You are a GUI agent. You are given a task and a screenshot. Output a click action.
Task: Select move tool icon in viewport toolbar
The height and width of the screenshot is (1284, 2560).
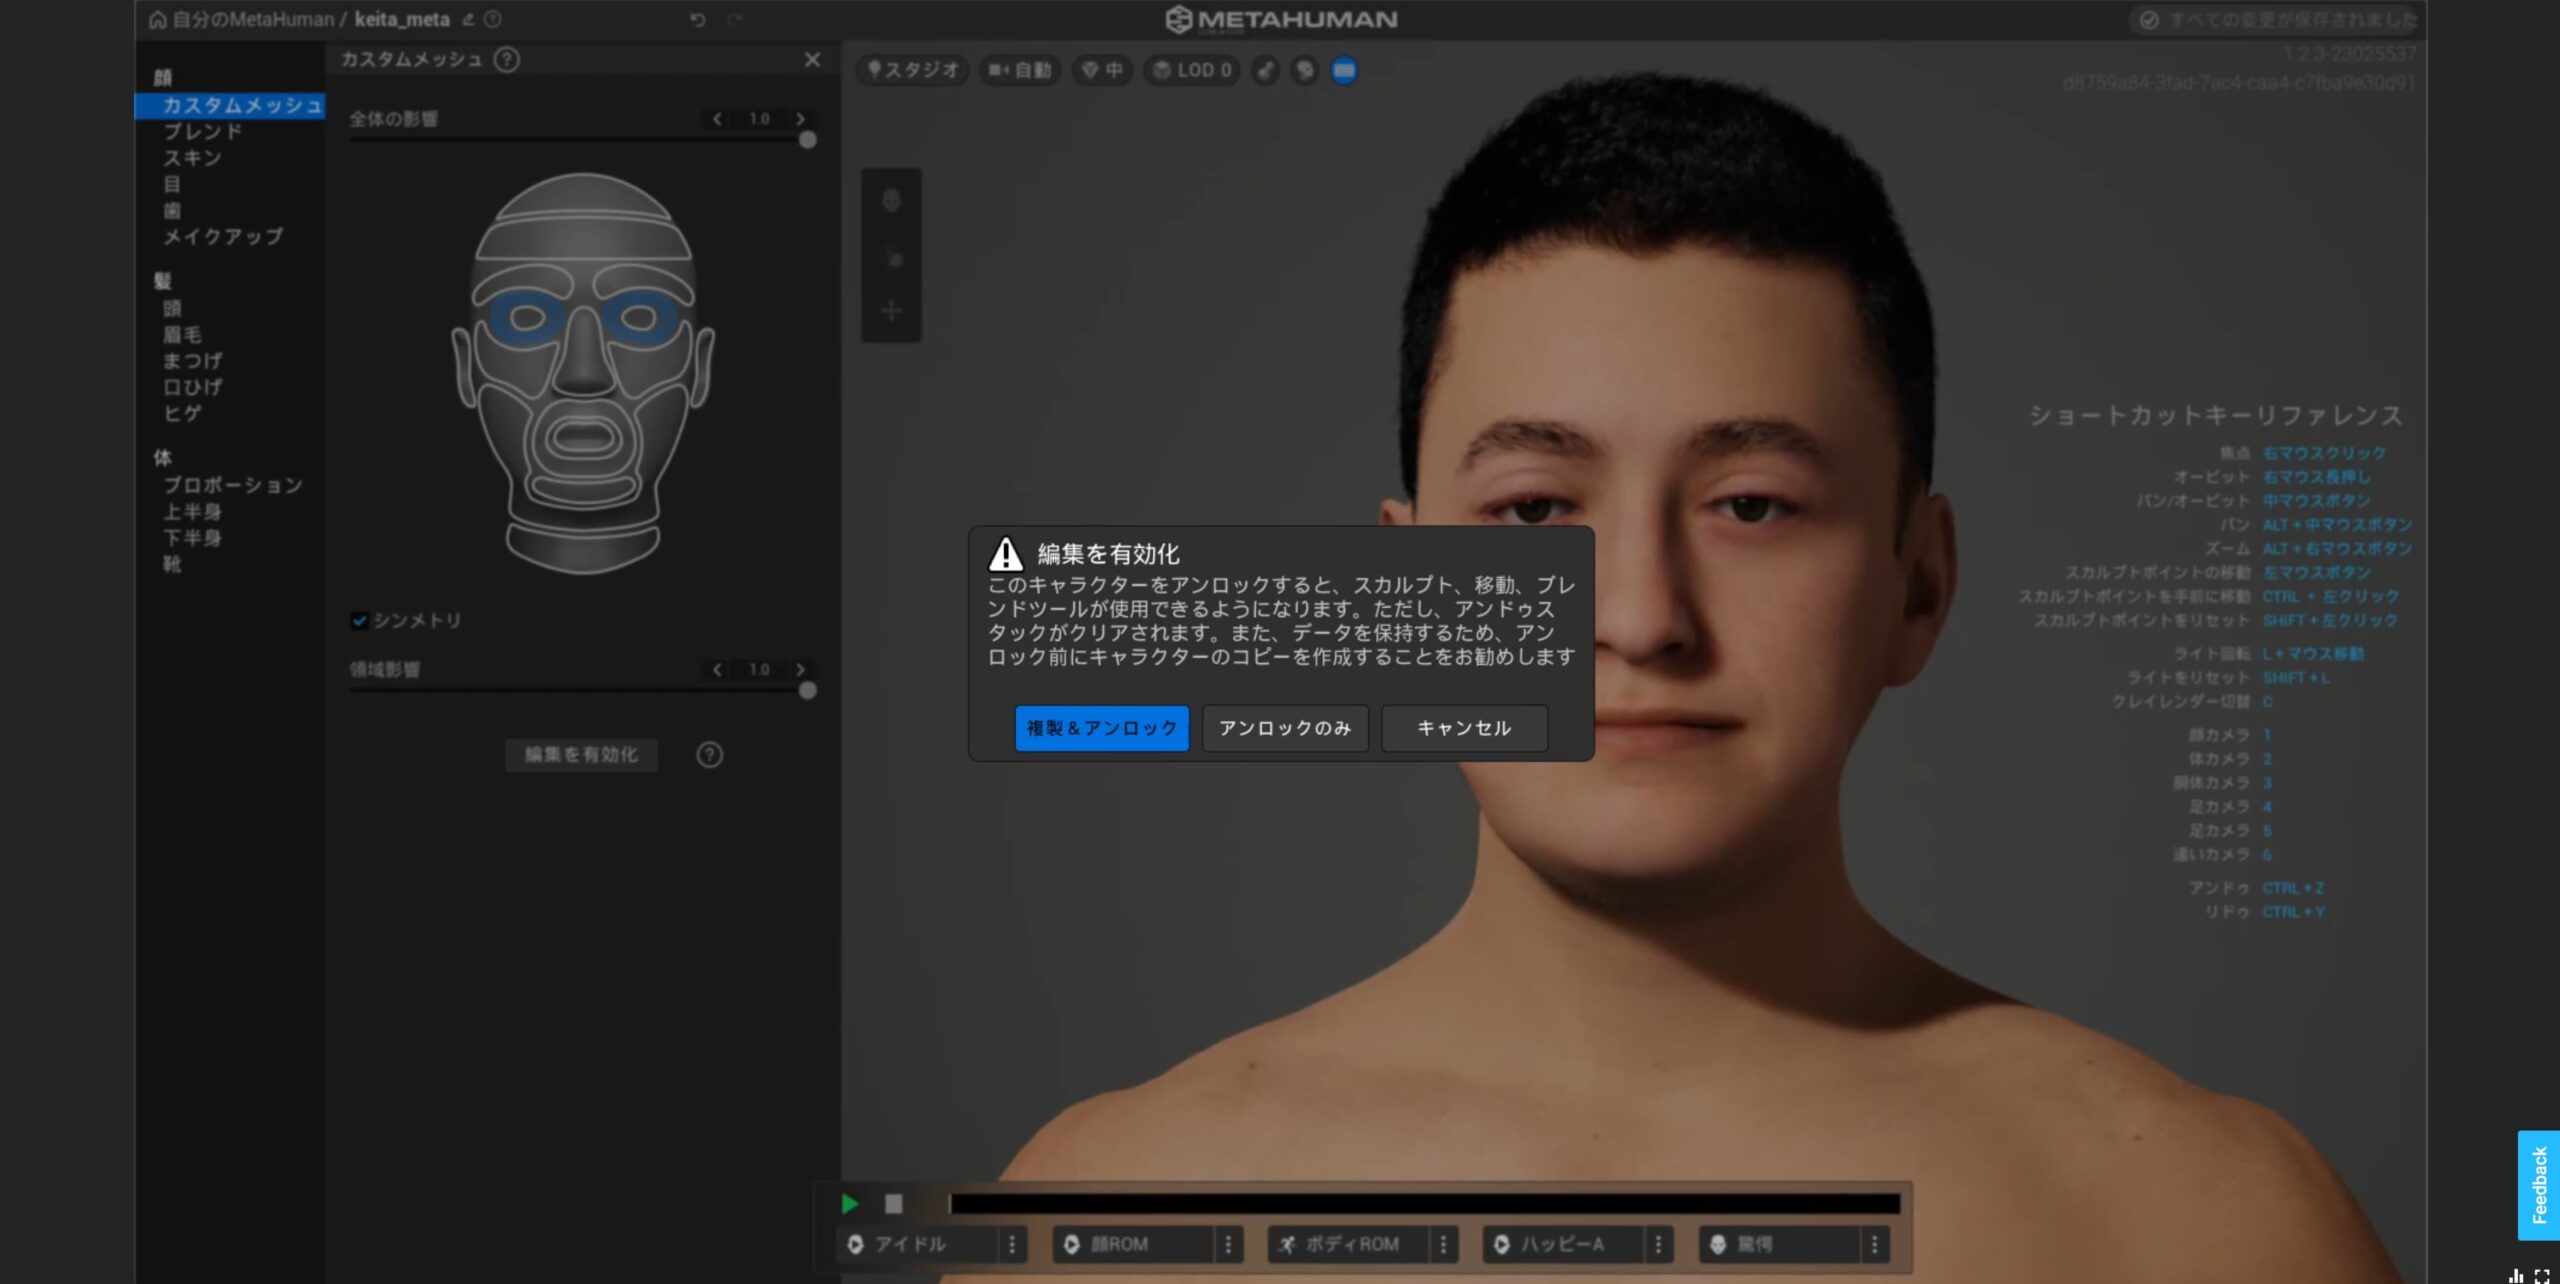coord(891,311)
